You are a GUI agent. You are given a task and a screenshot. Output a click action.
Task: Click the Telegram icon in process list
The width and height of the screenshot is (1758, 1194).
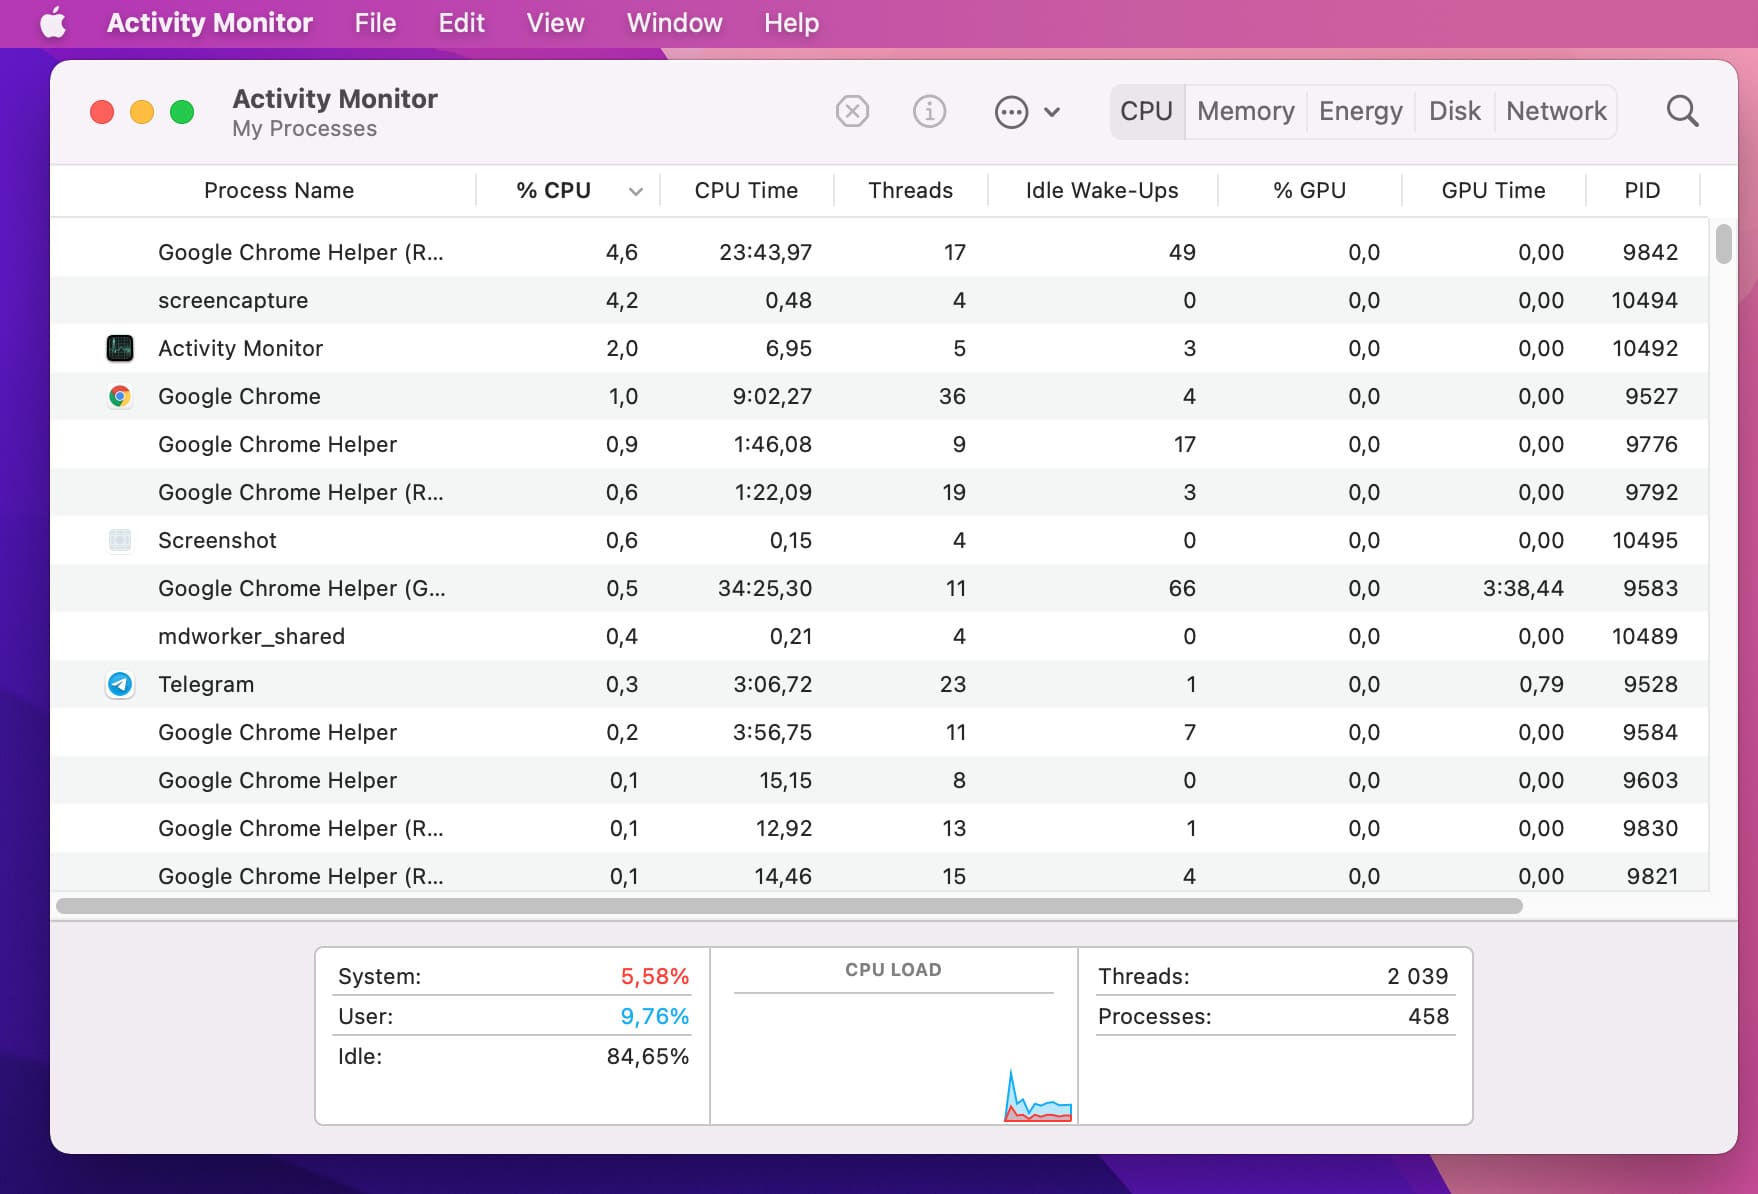point(120,684)
